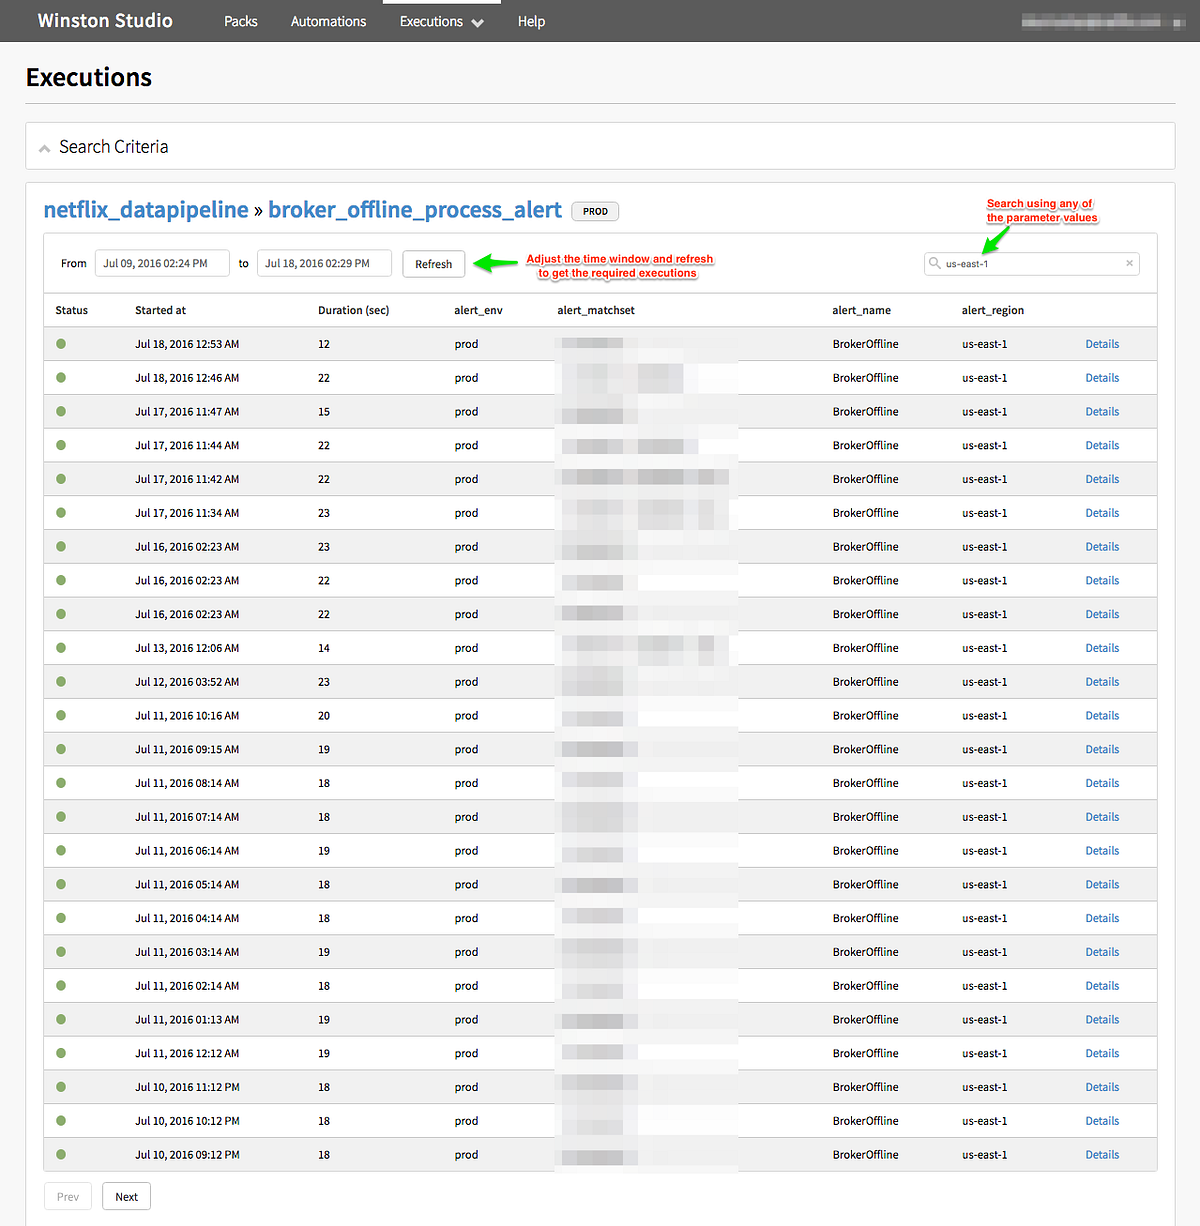Click the Executions page heading

pos(89,77)
